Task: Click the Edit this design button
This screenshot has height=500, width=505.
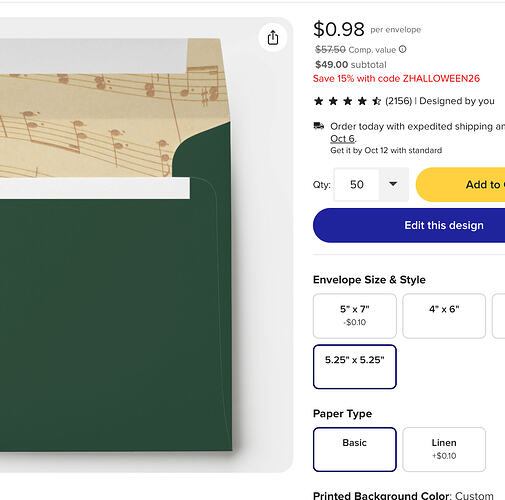Action: tap(409, 225)
